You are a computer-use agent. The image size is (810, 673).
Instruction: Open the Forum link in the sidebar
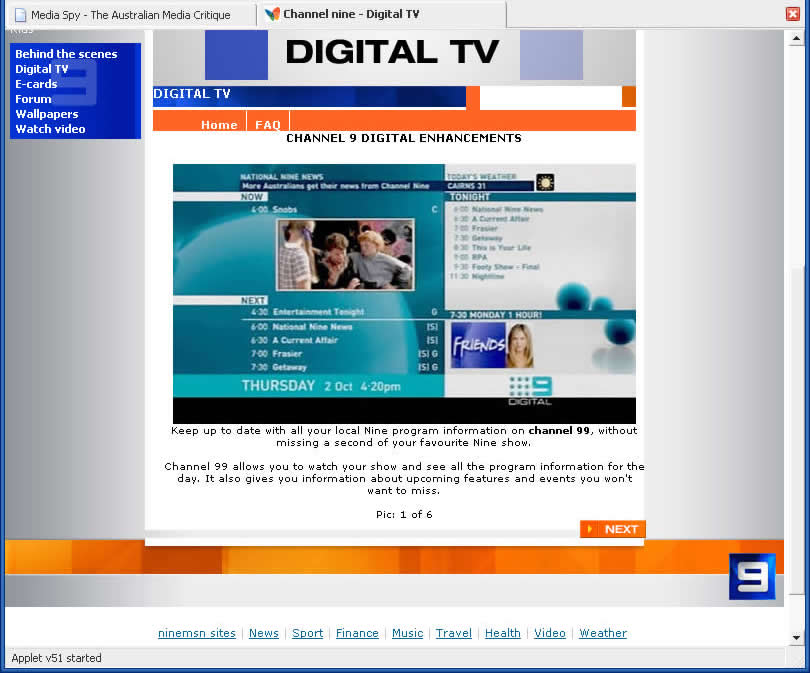pos(32,99)
